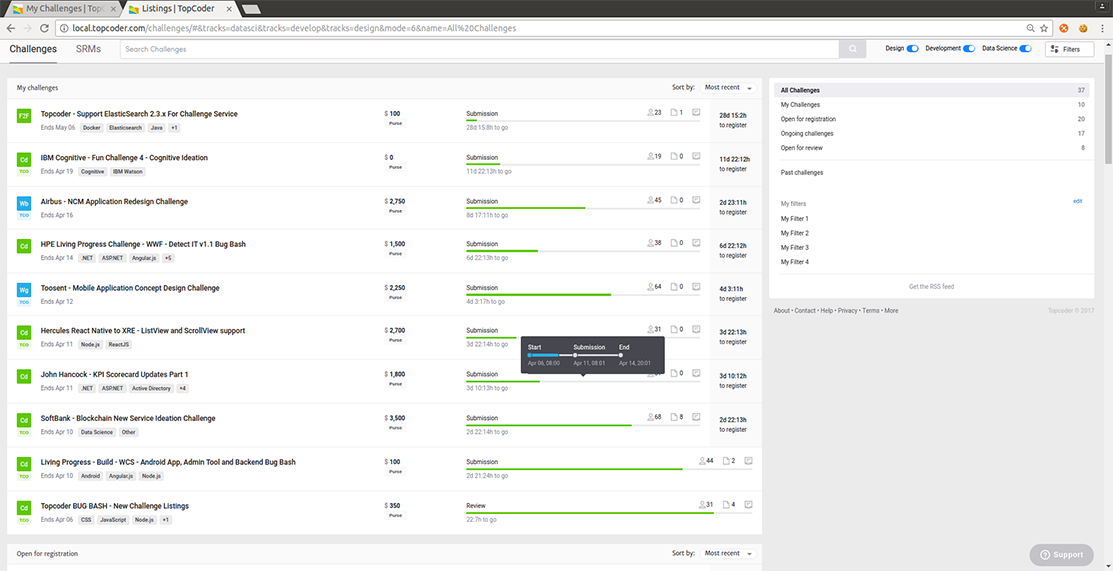Click the Cd badge of HPE Living Progress challenge
This screenshot has height=571, width=1113.
pos(24,246)
